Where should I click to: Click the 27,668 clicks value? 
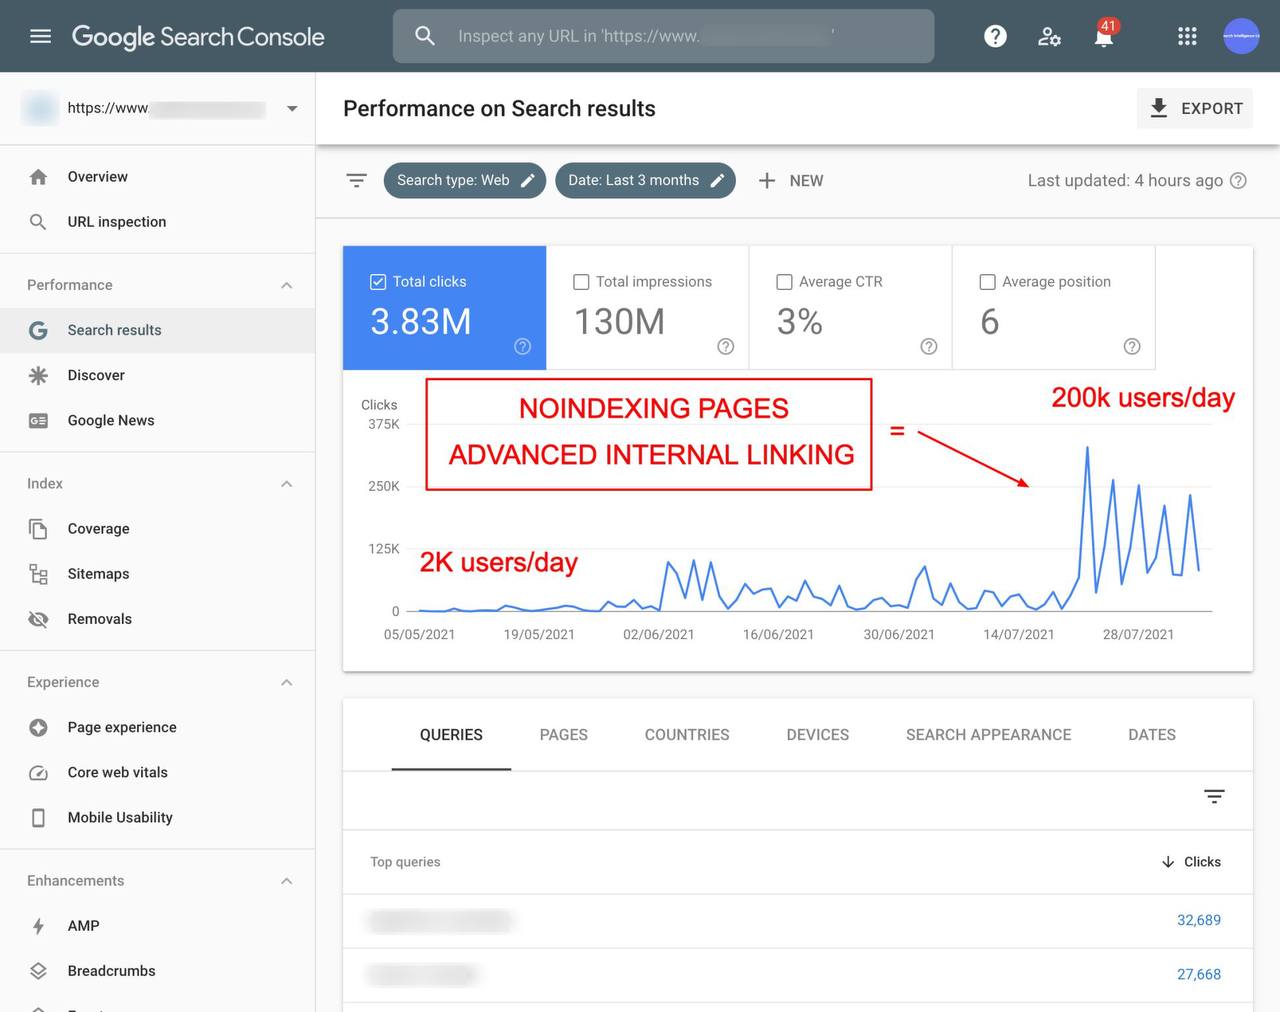pyautogui.click(x=1199, y=974)
